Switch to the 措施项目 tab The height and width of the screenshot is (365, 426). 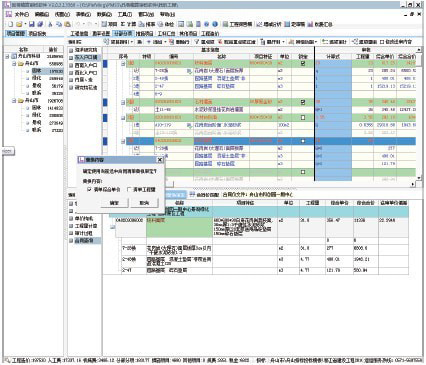pos(144,33)
